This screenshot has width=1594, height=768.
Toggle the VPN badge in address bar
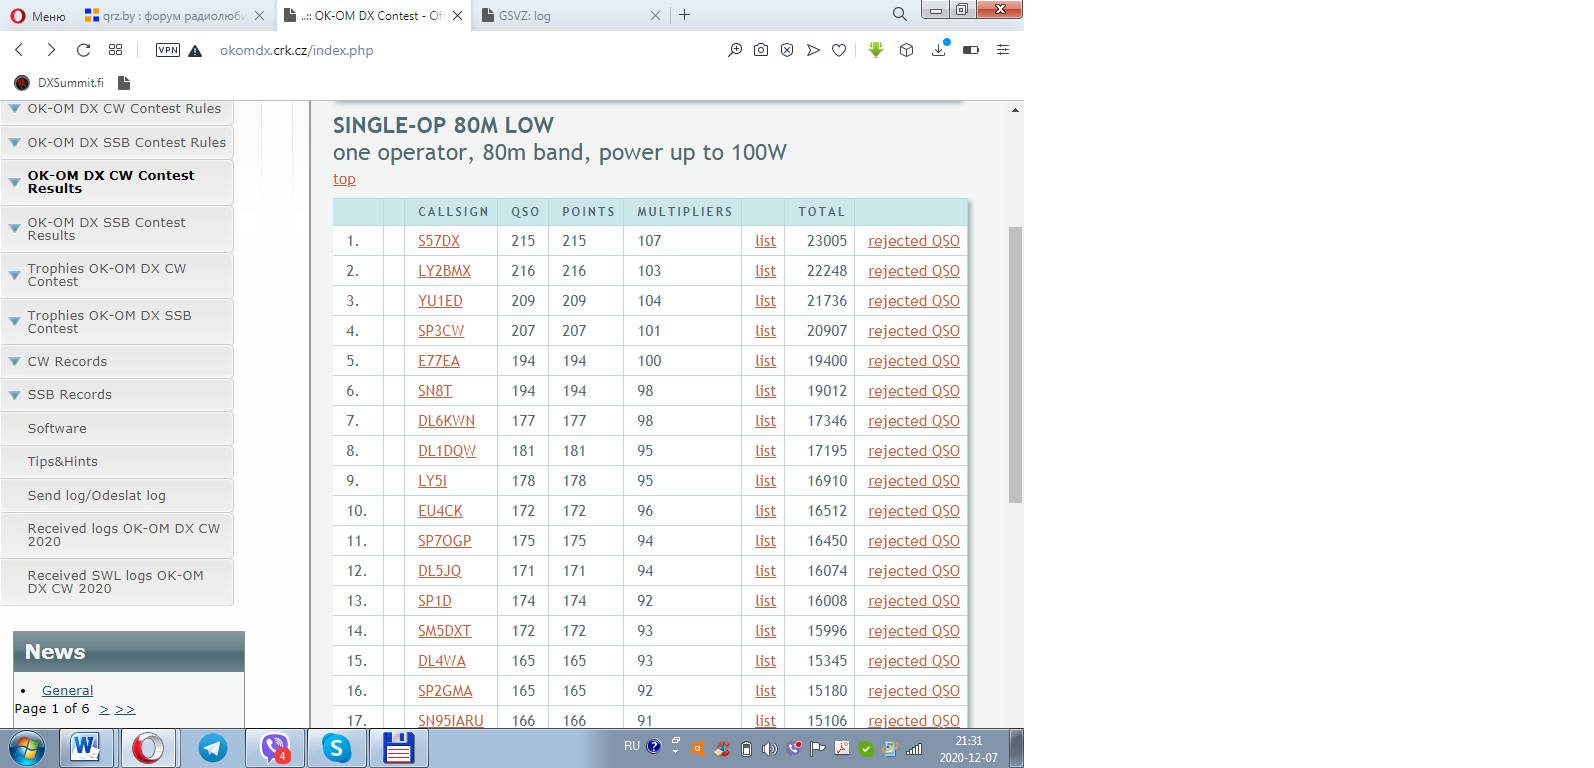coord(168,50)
